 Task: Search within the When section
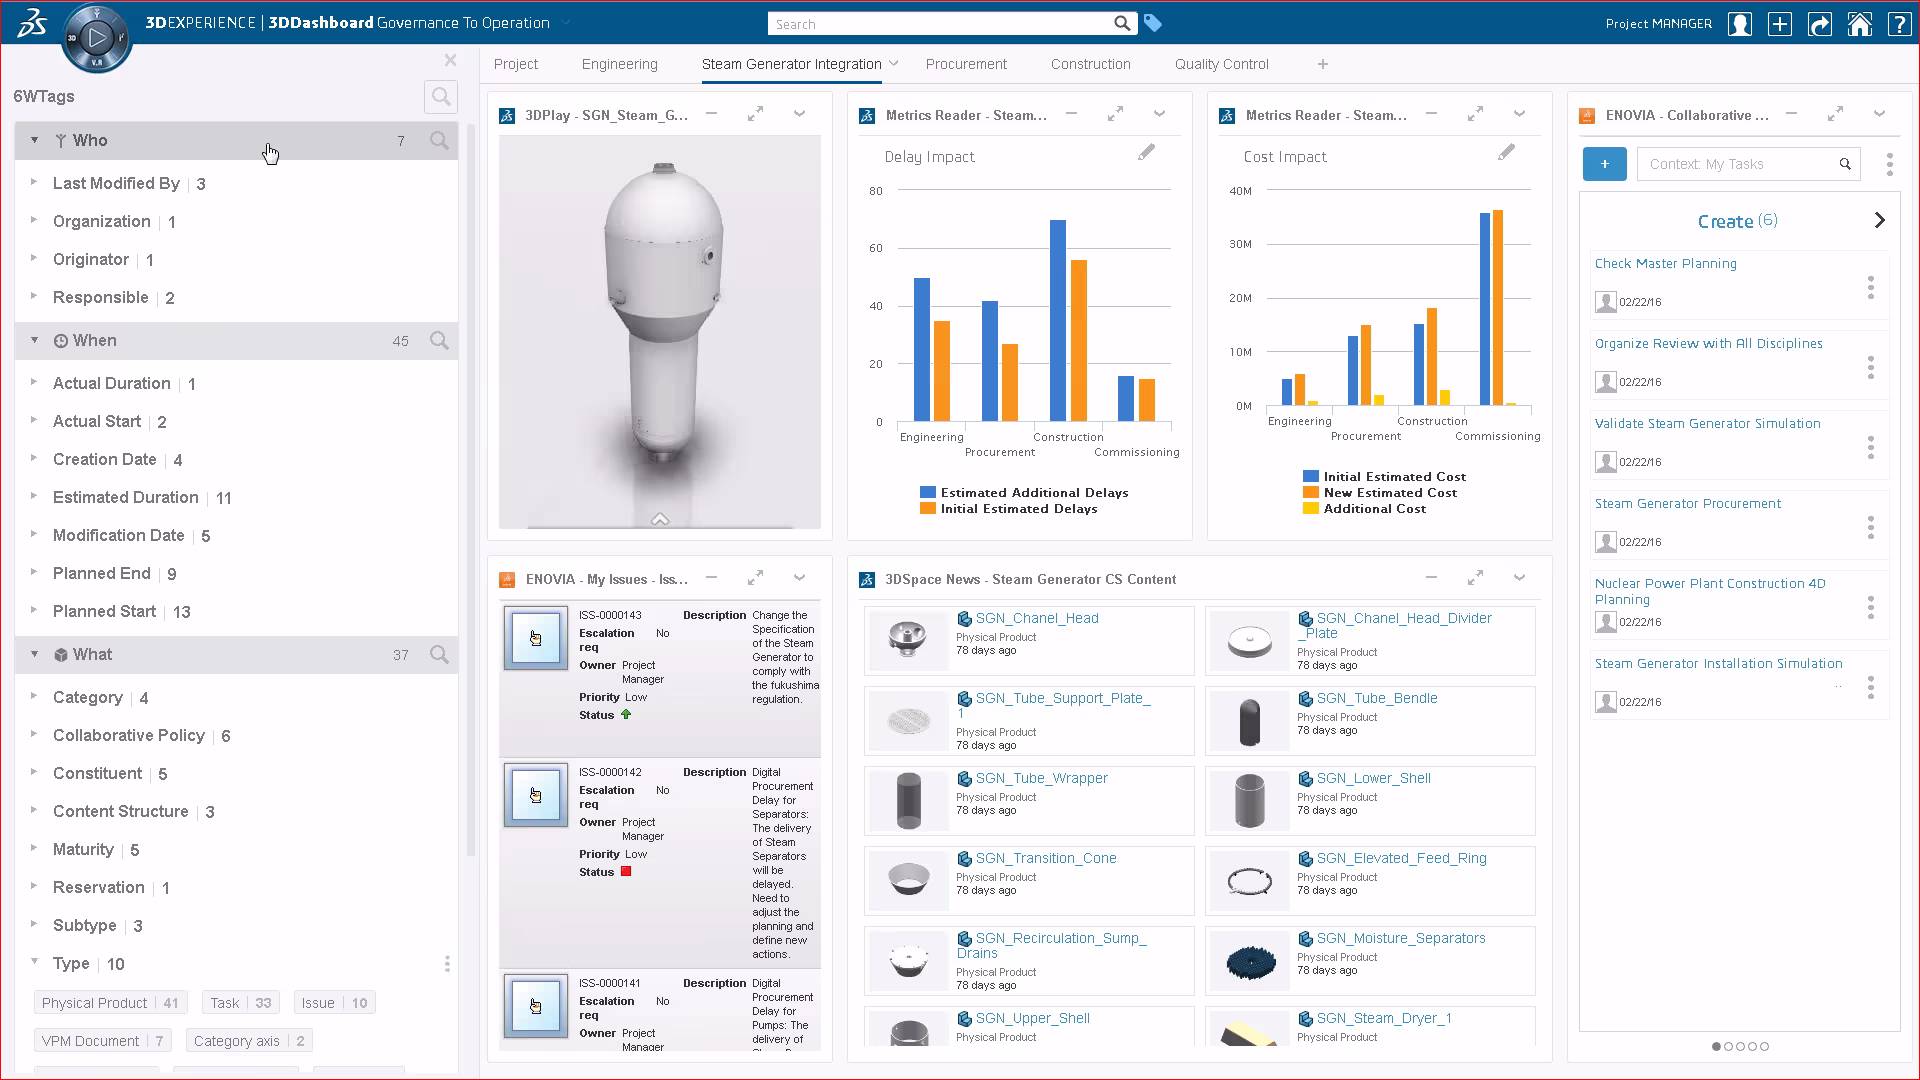pos(439,341)
